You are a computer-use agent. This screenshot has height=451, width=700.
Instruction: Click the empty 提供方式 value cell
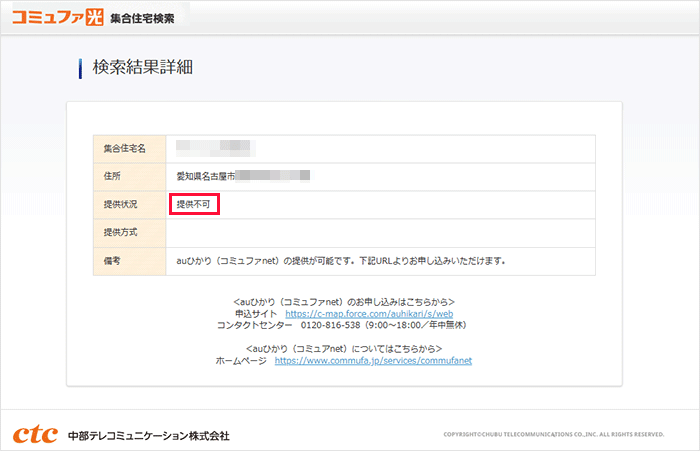380,232
